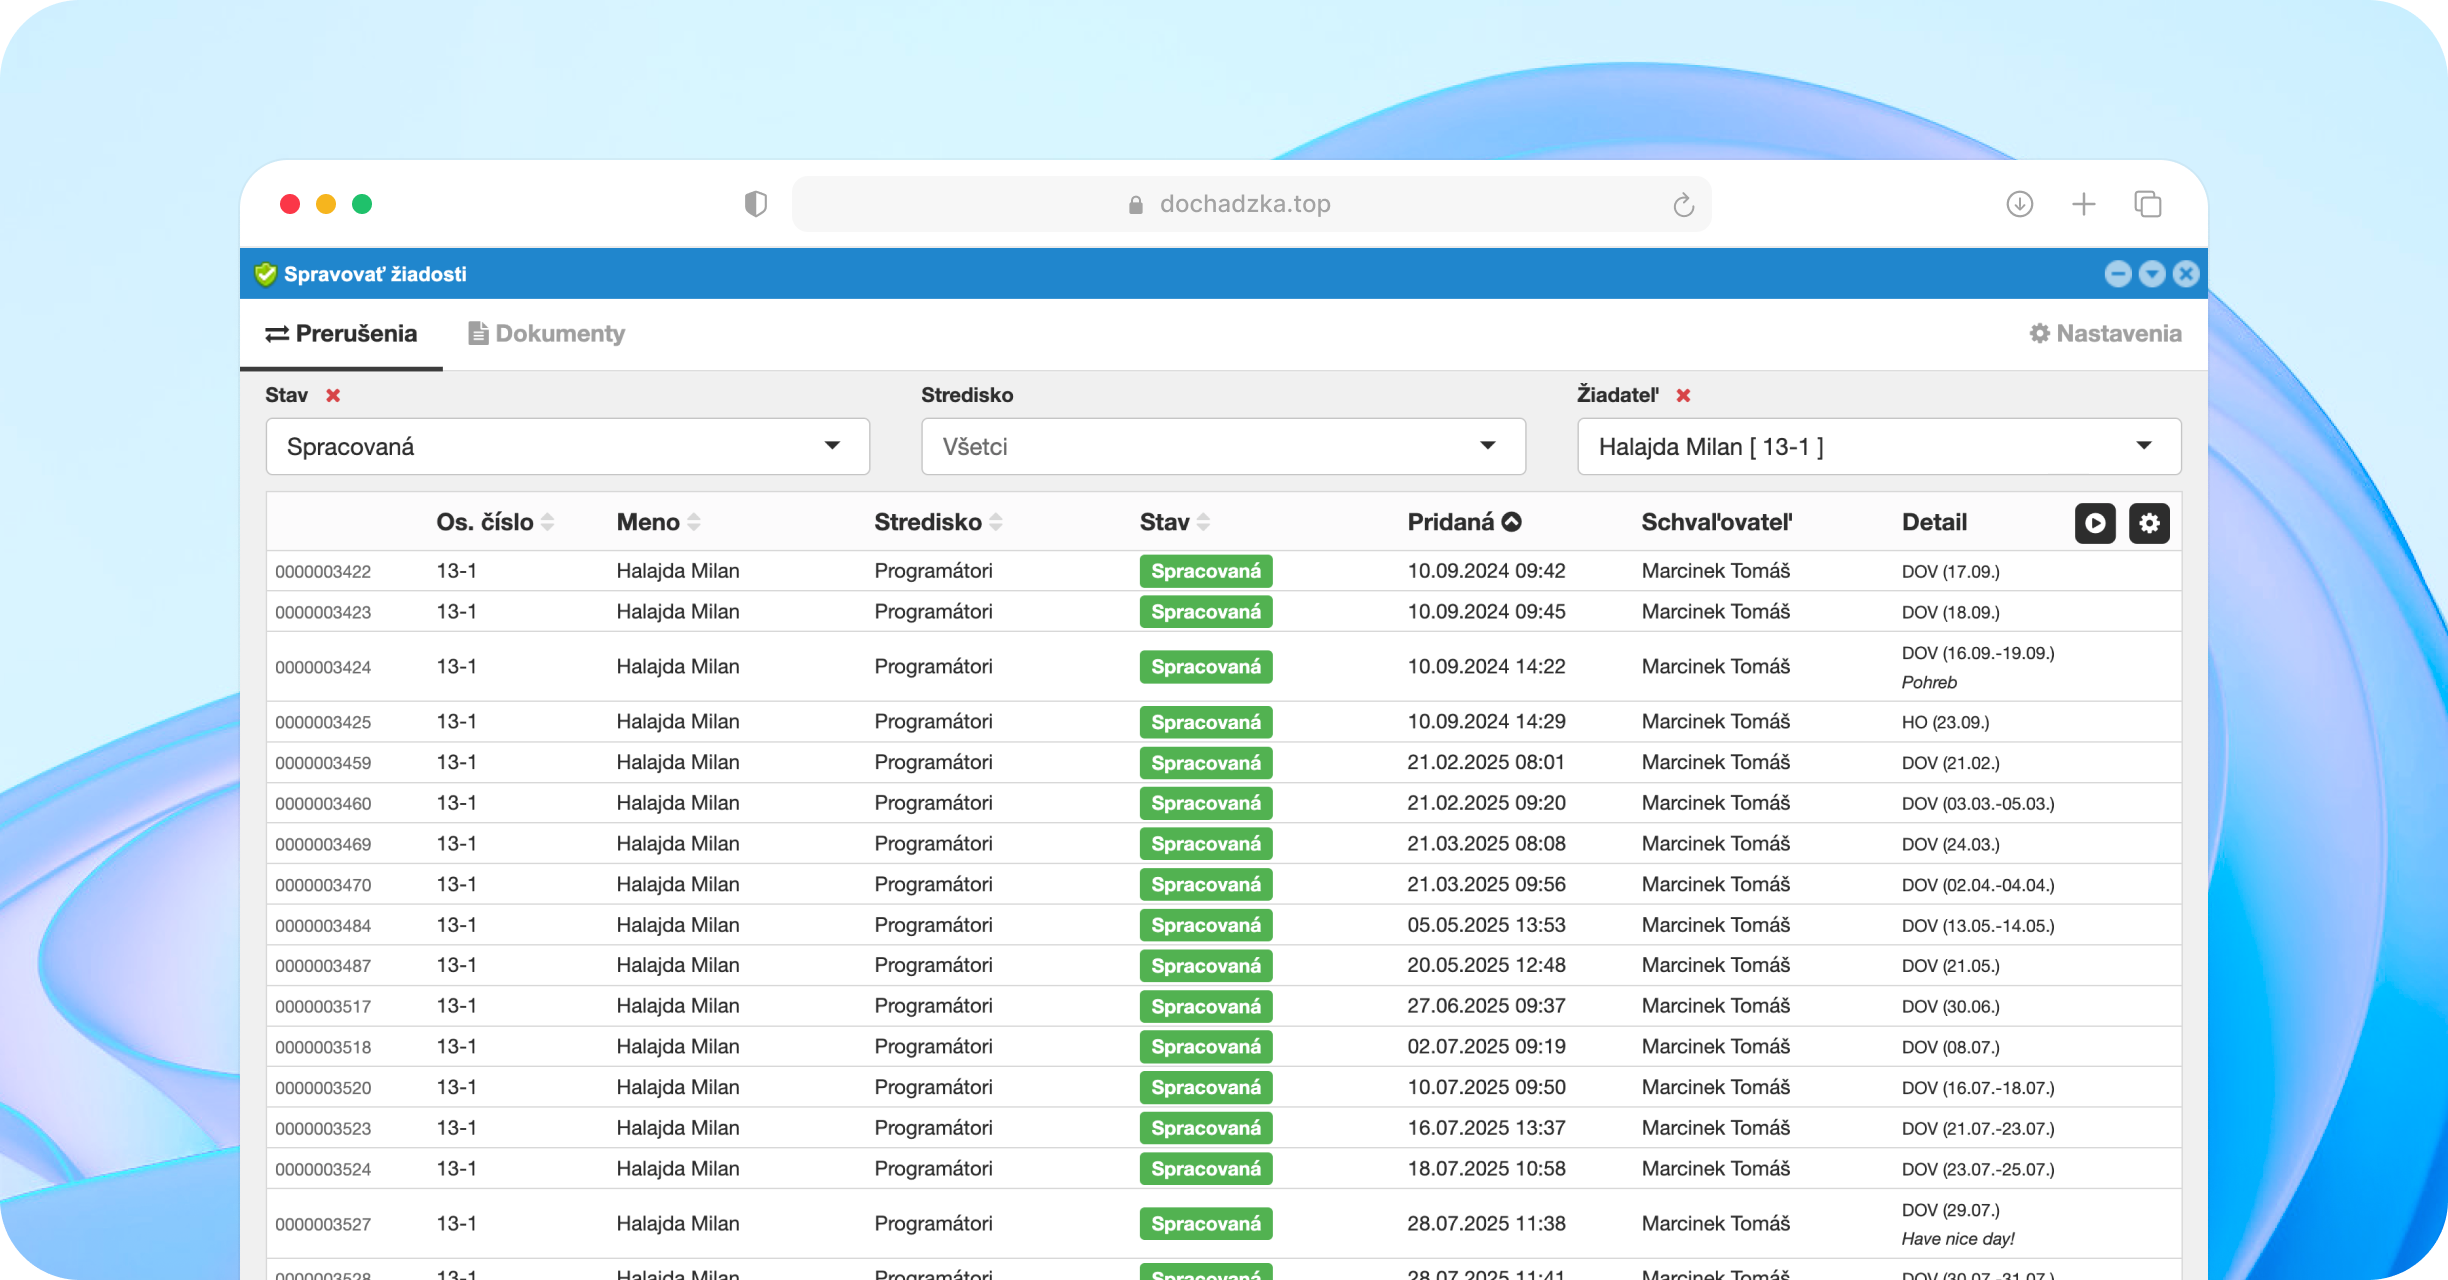This screenshot has height=1280, width=2448.
Task: Open table settings gear icon
Action: (x=2149, y=523)
